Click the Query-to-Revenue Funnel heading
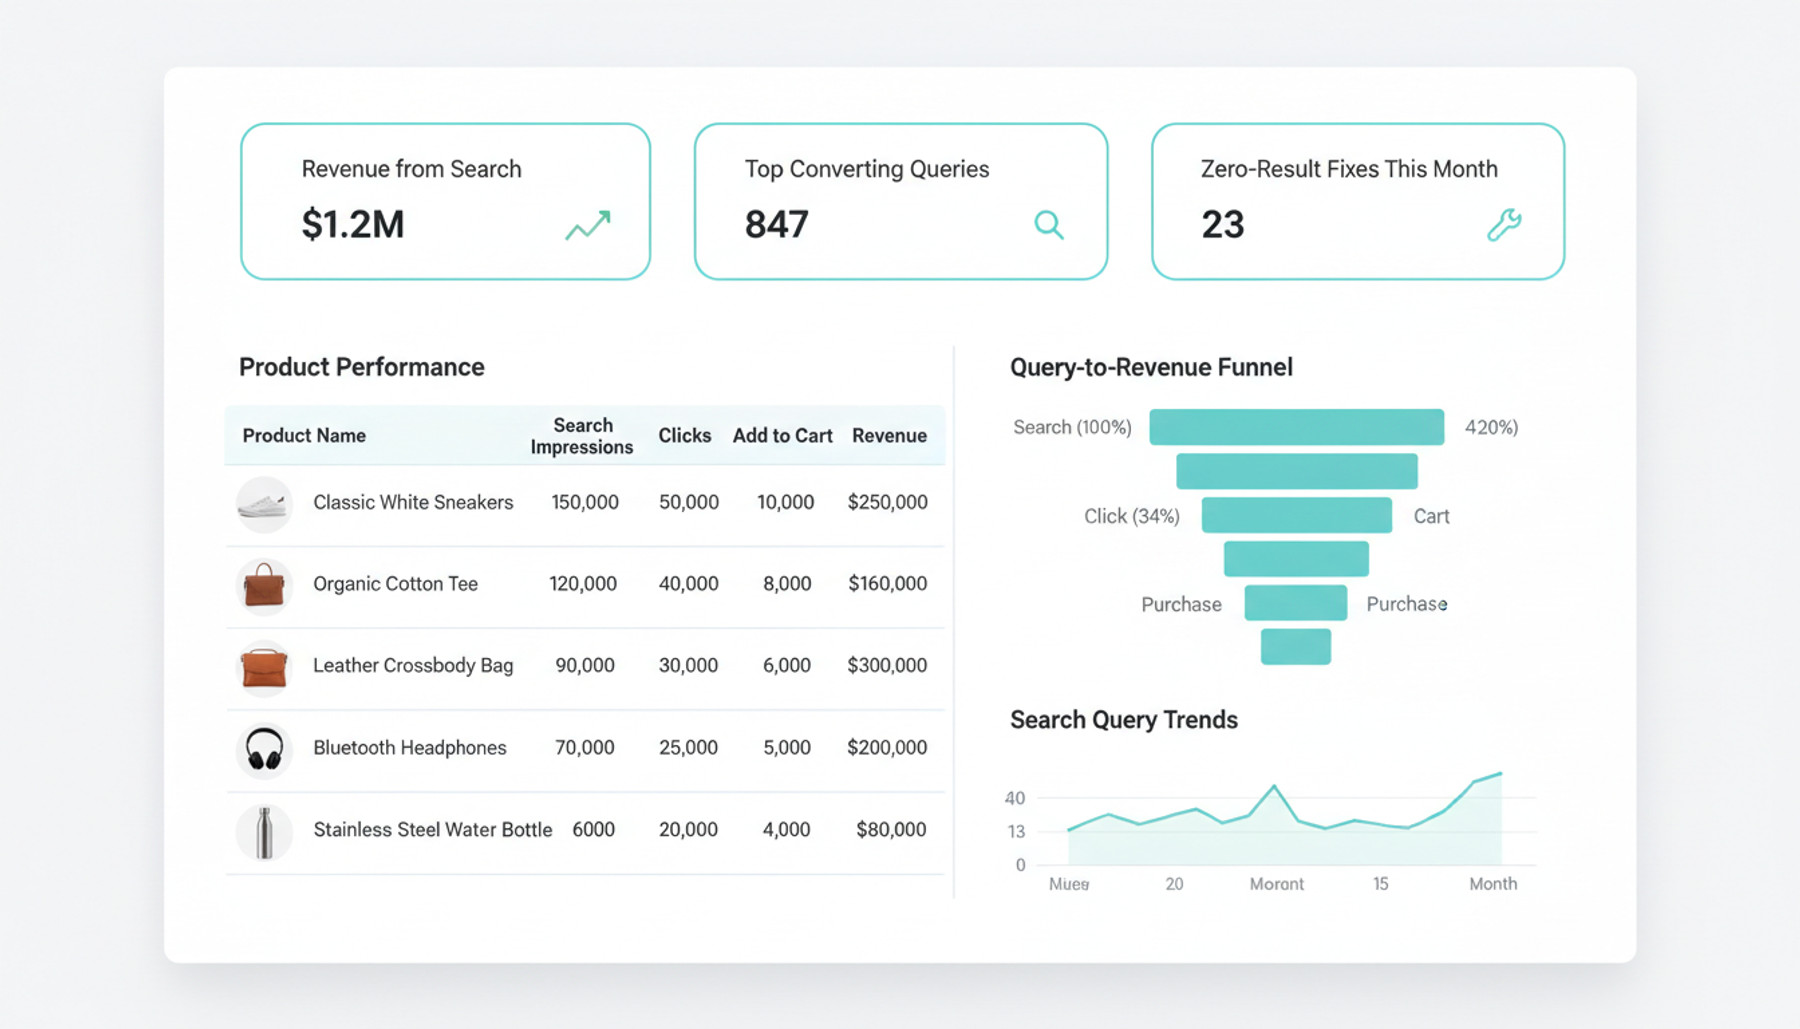This screenshot has width=1800, height=1029. 1151,367
